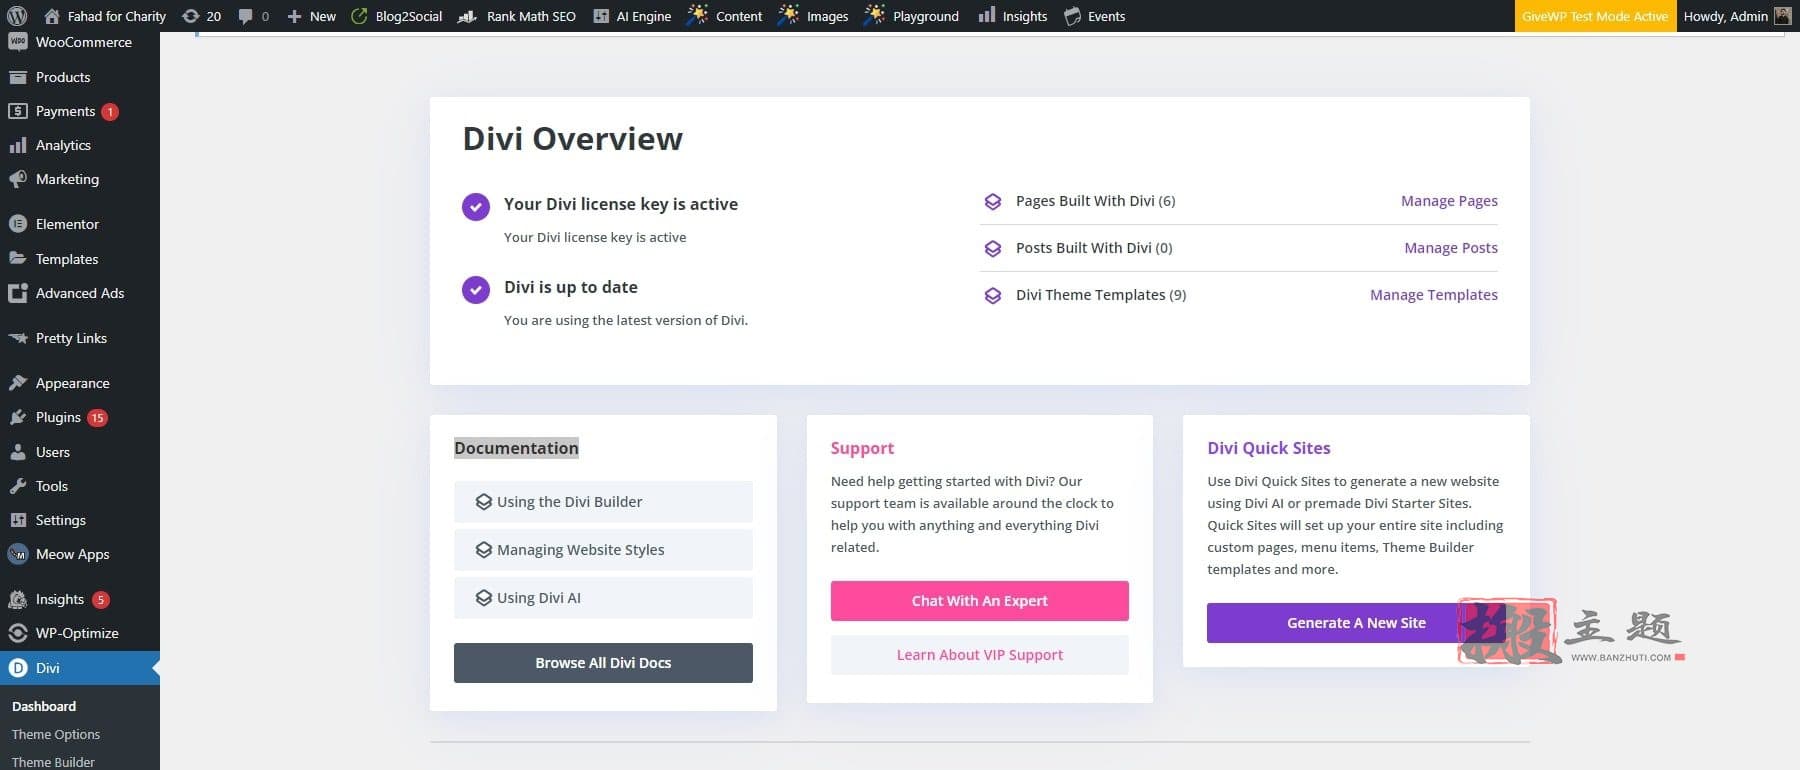Open the Blog2Social icon
The width and height of the screenshot is (1800, 770).
359,16
